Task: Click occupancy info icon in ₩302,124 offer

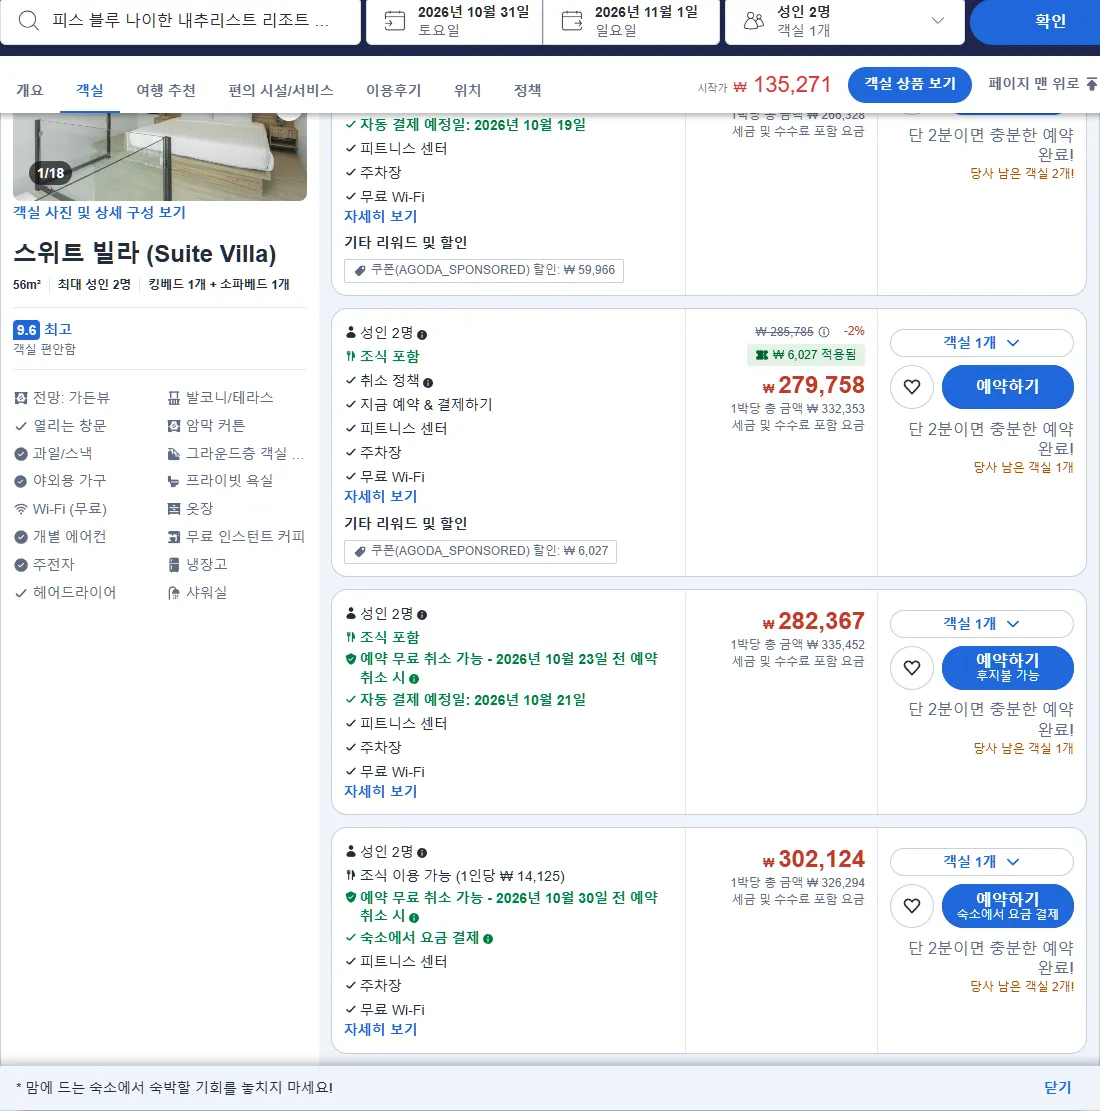Action: coord(422,853)
